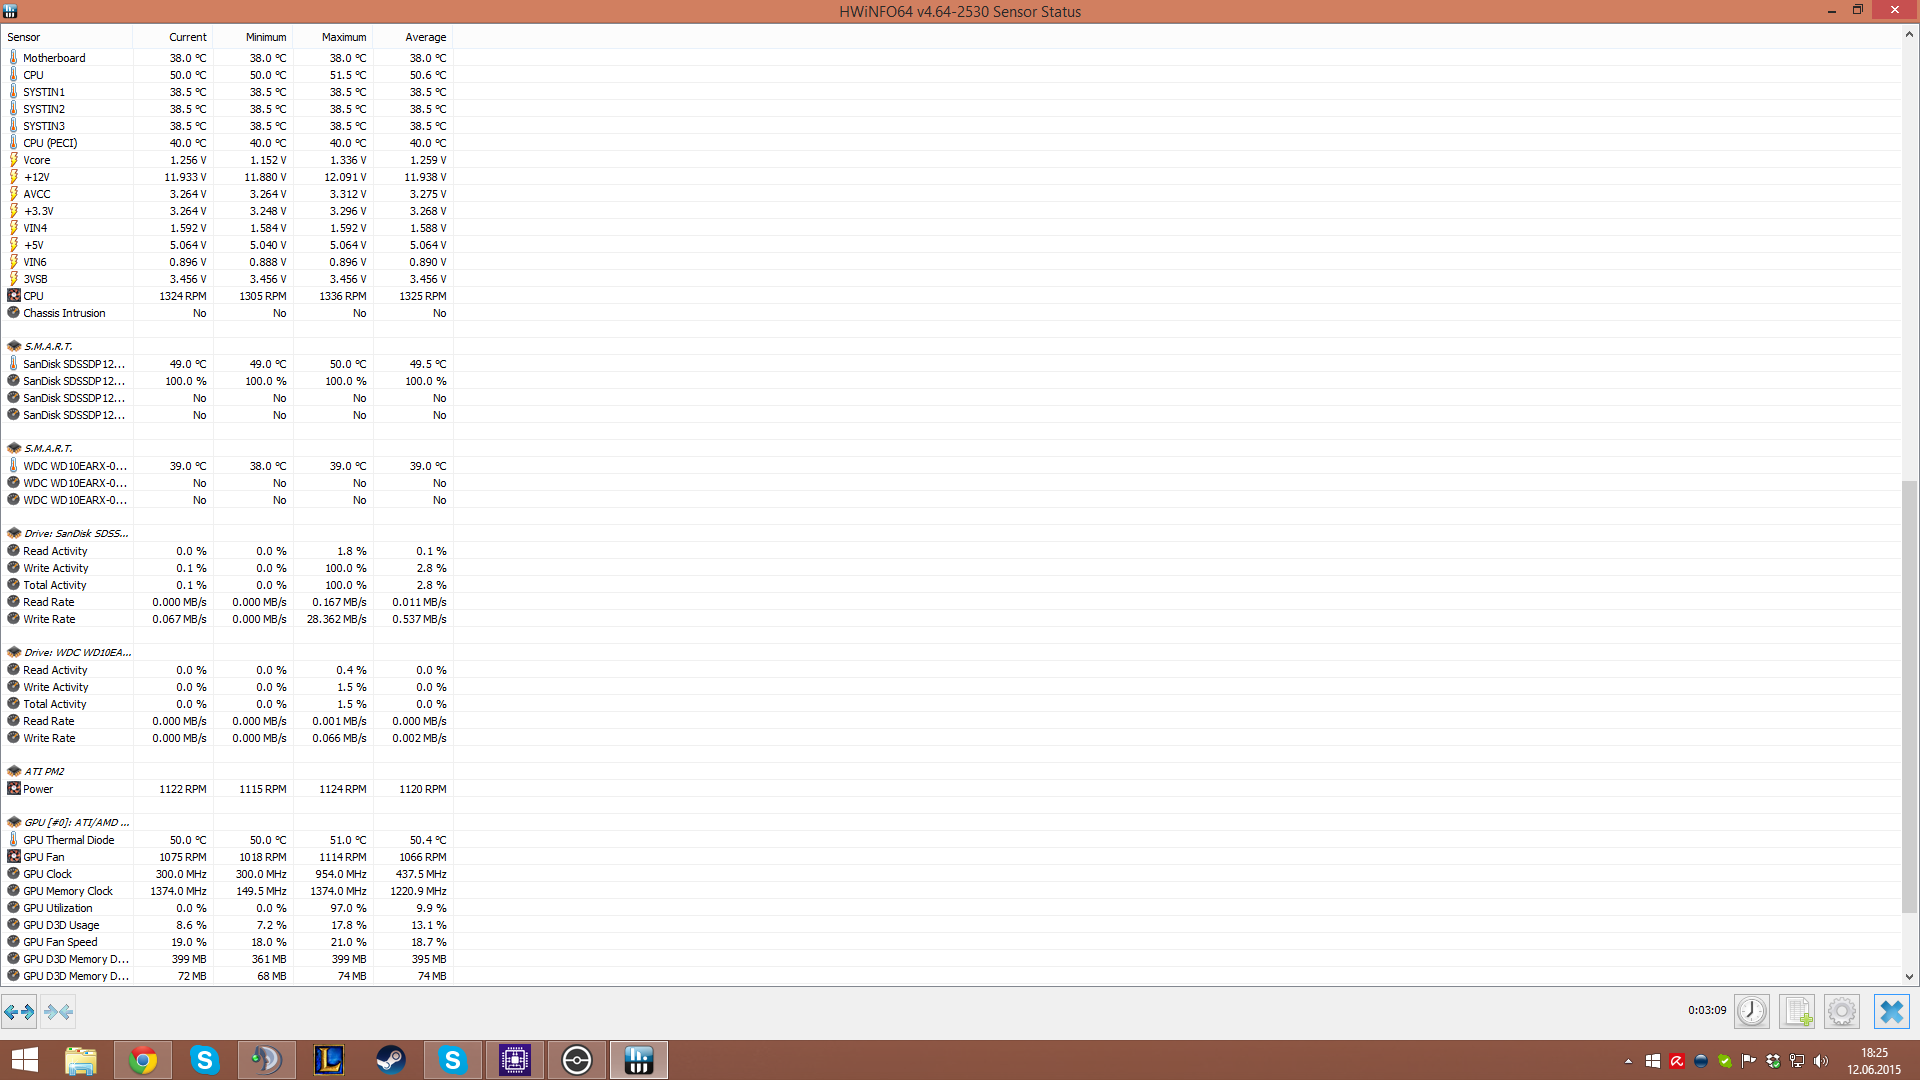
Task: Select the GPU Thermal Diode row
Action: (68, 840)
